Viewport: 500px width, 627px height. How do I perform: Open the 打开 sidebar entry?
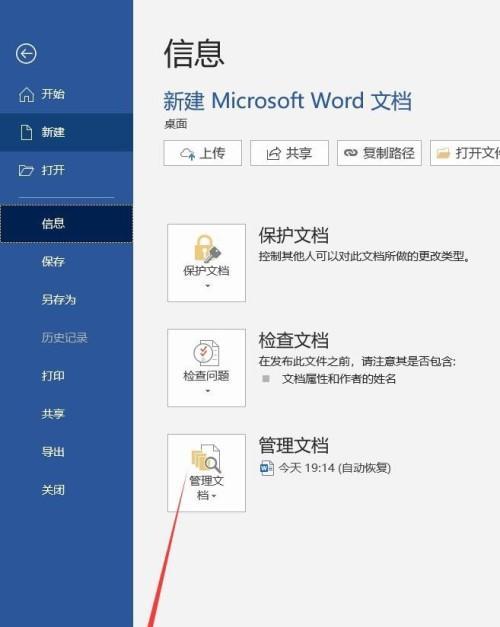(66, 170)
